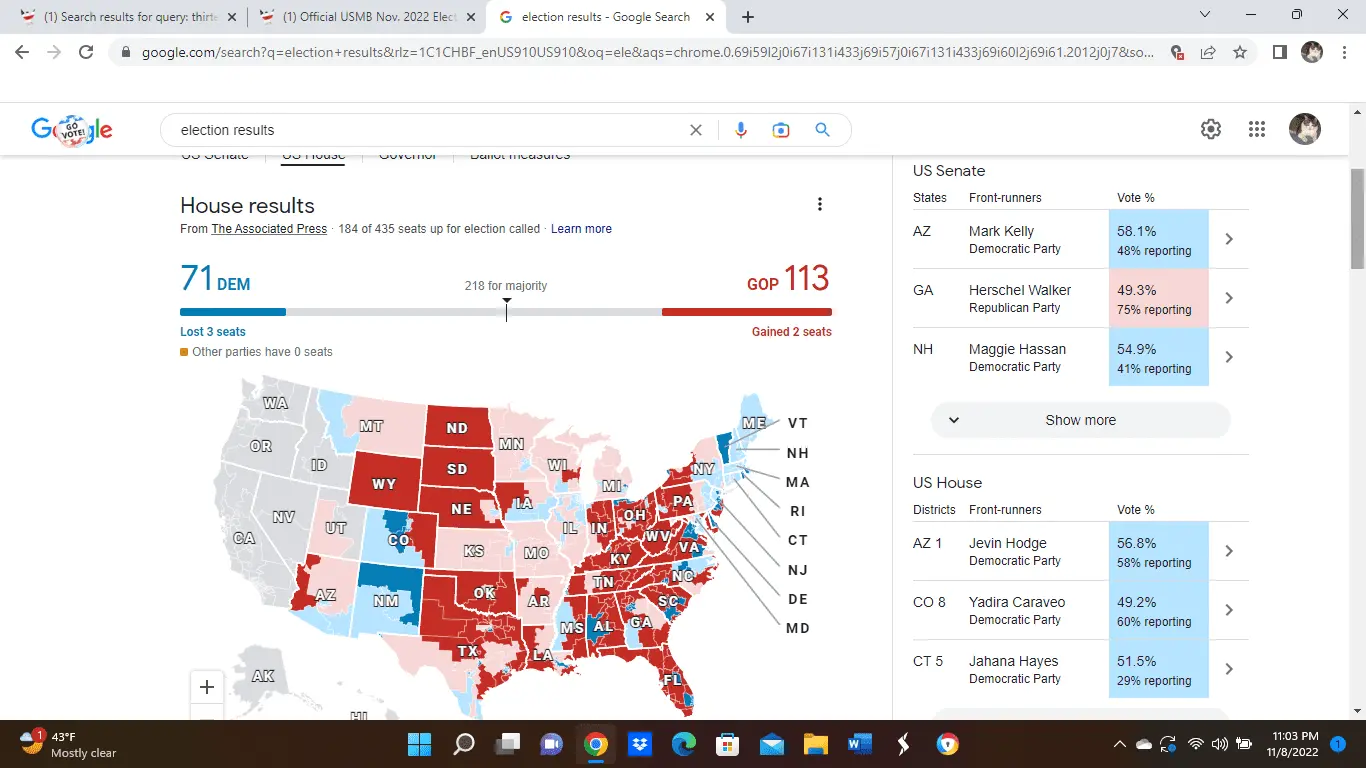Click inside the election results search field

coord(420,130)
